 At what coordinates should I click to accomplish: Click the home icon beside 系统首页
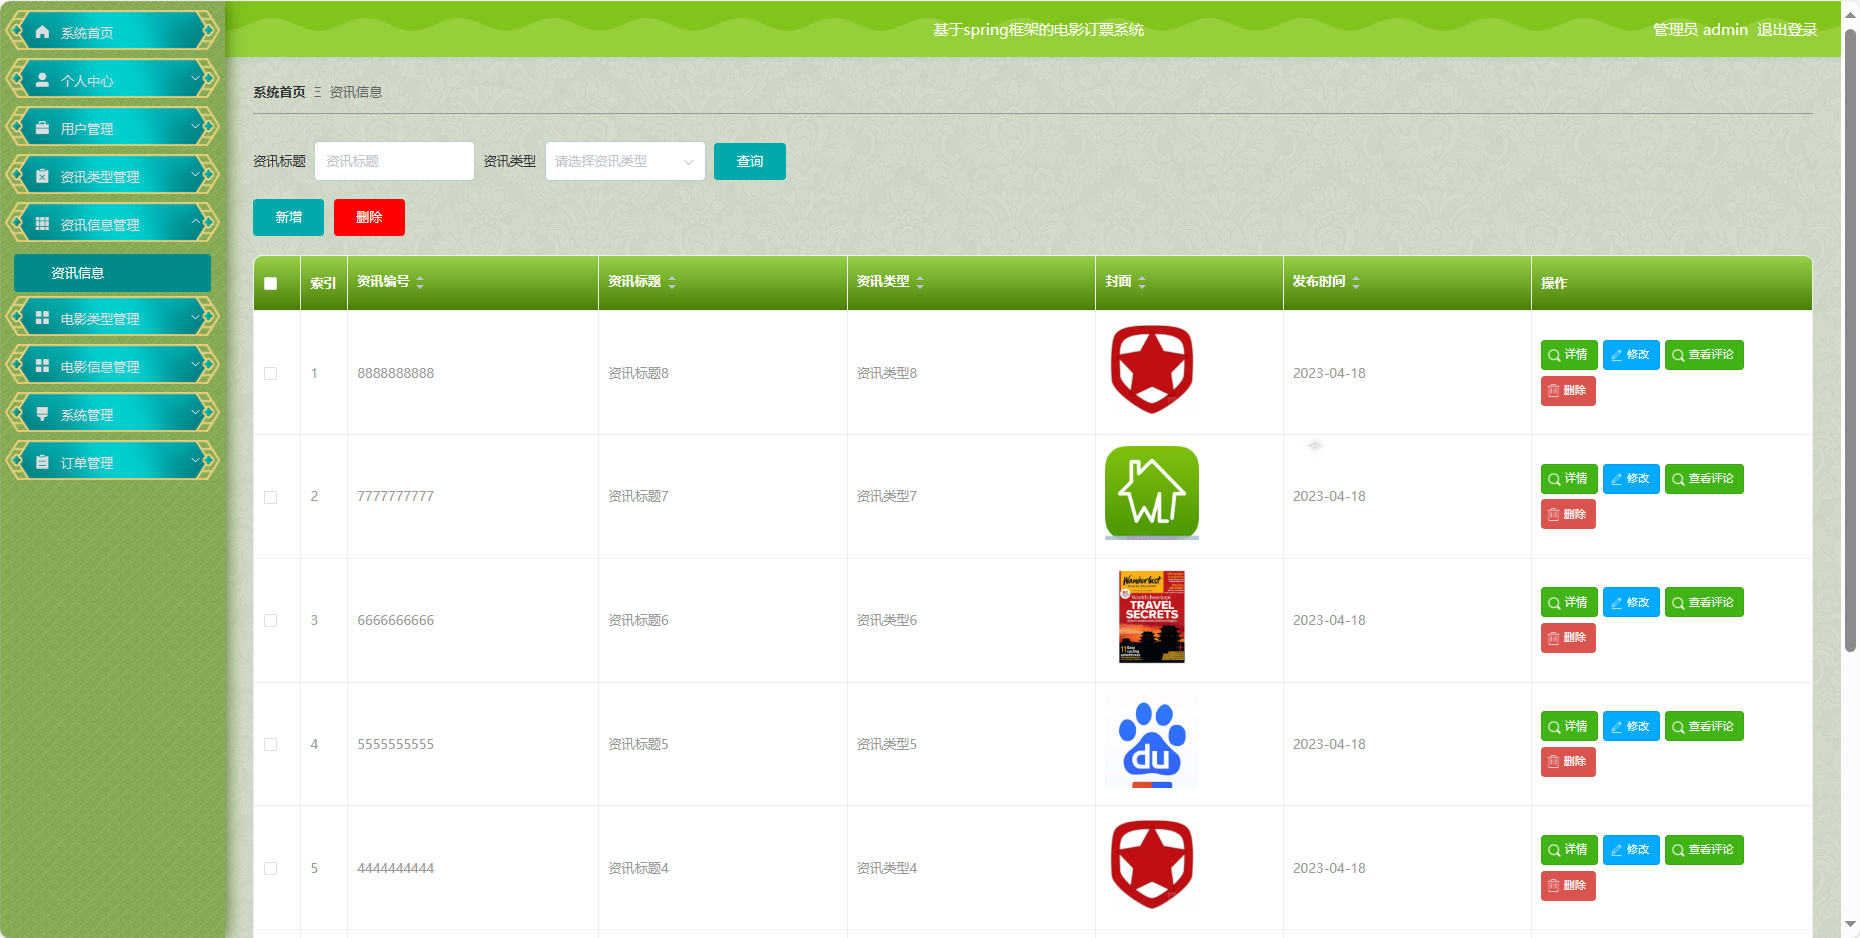[42, 32]
